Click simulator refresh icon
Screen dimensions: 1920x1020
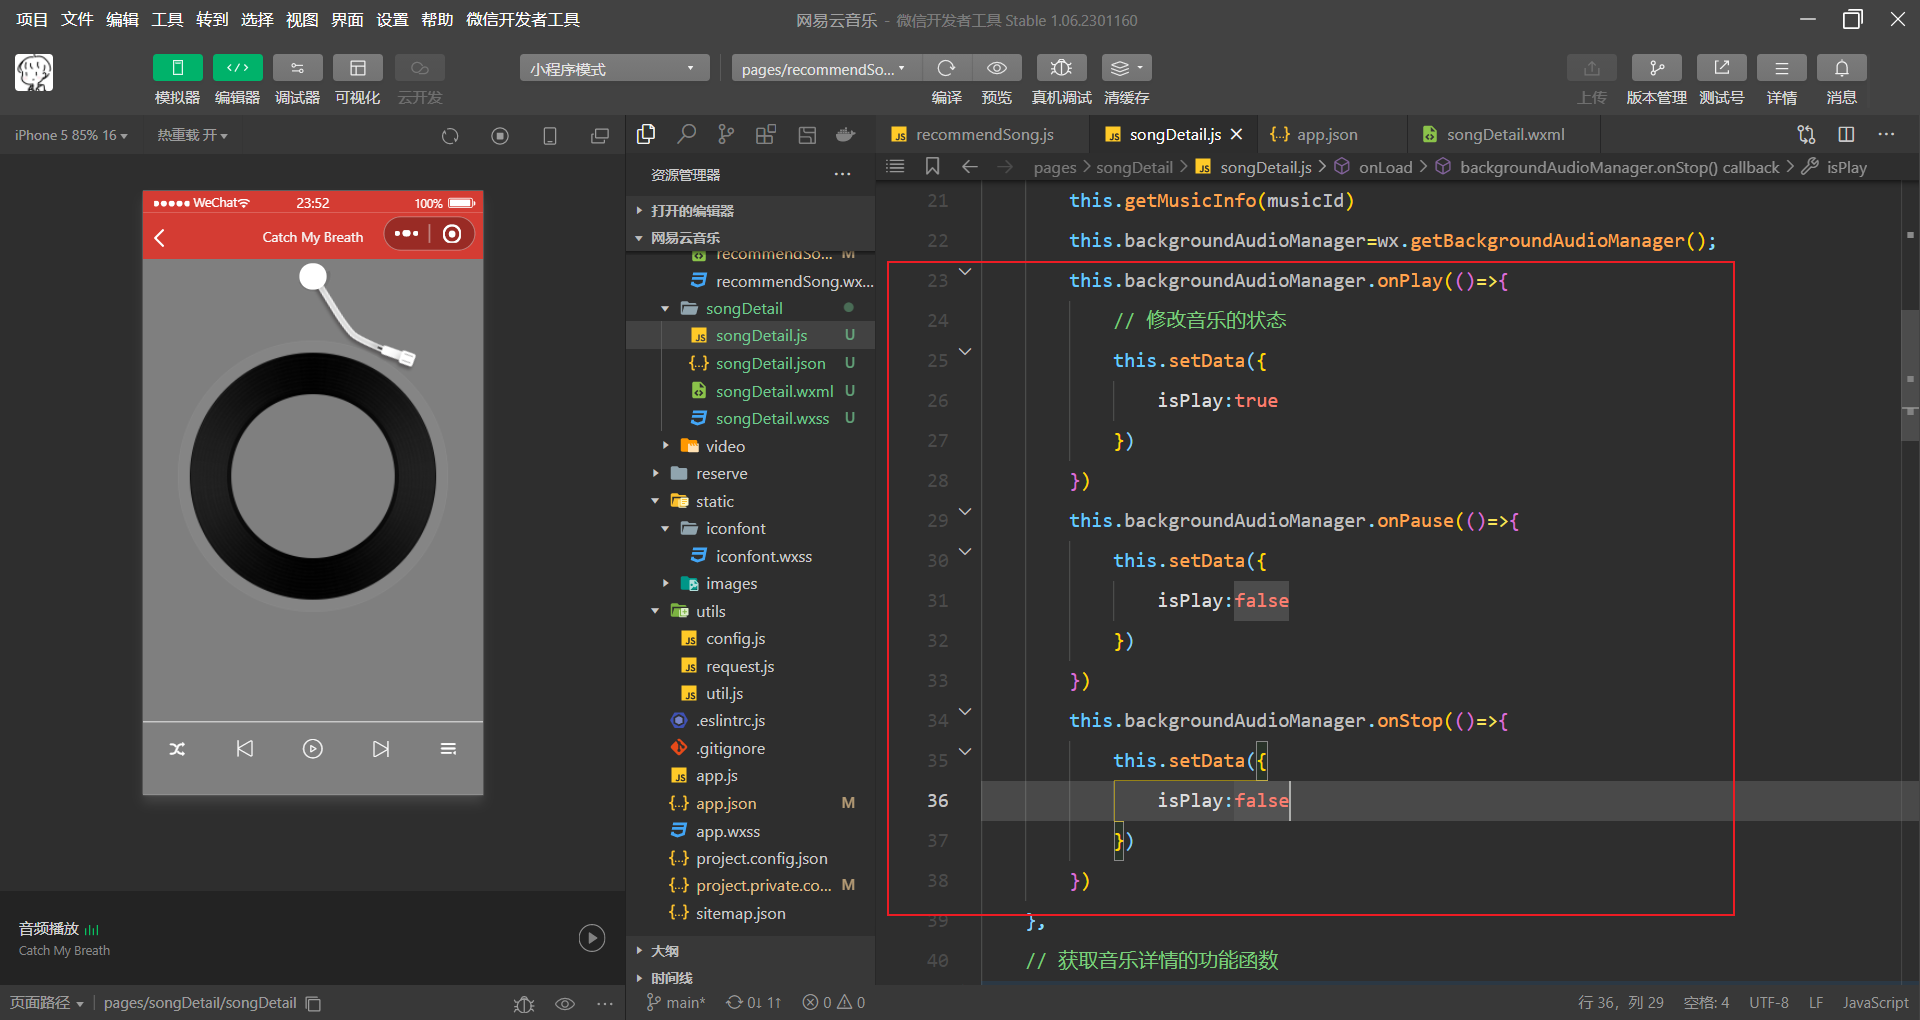[450, 136]
